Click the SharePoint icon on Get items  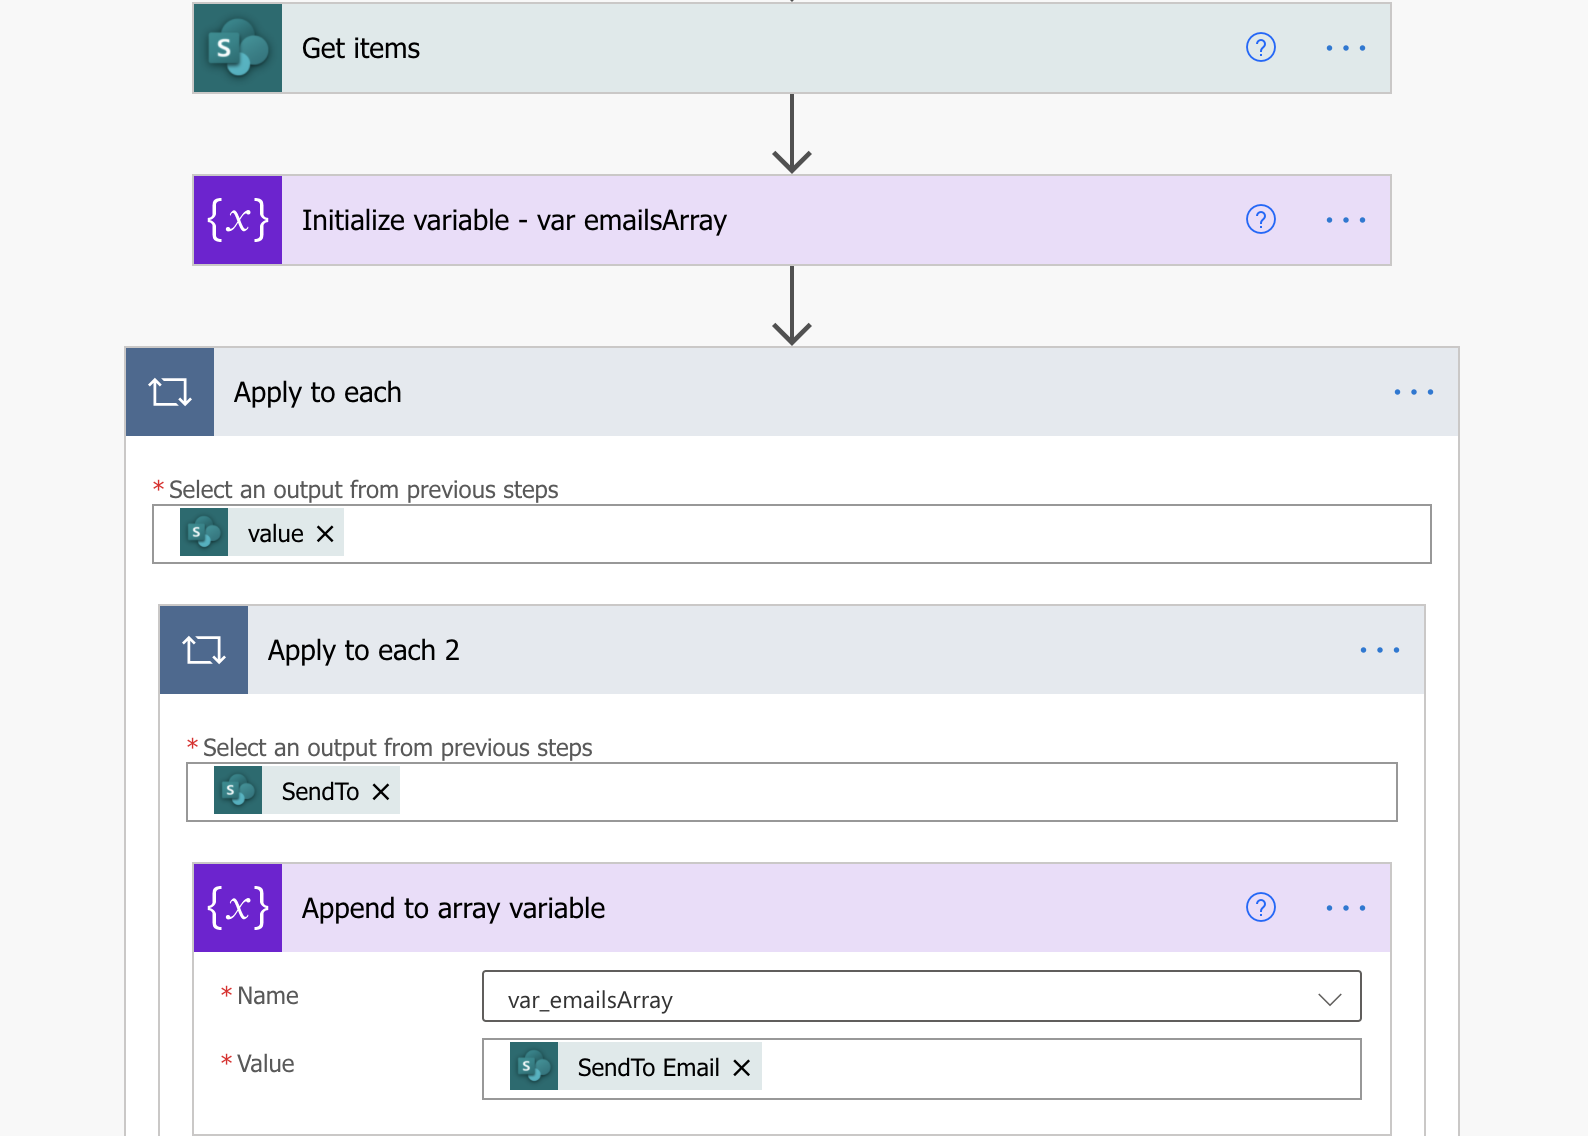(238, 48)
